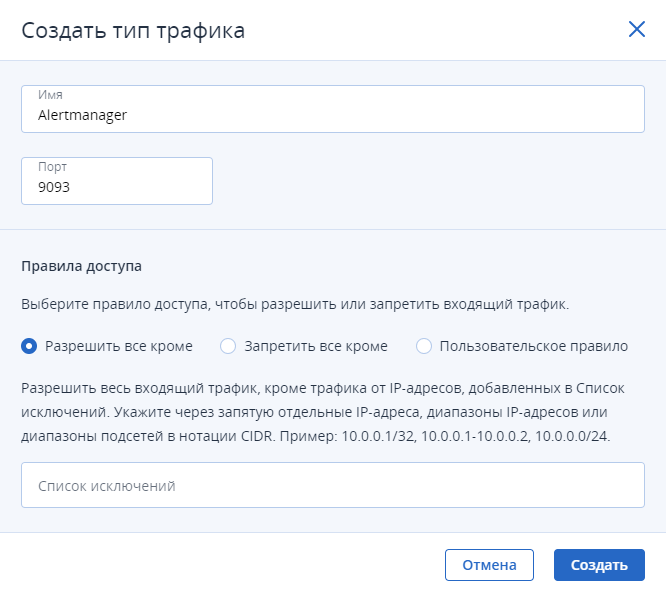Click the Создать тип трафика dialog title
Image resolution: width=666 pixels, height=593 pixels.
point(133,31)
